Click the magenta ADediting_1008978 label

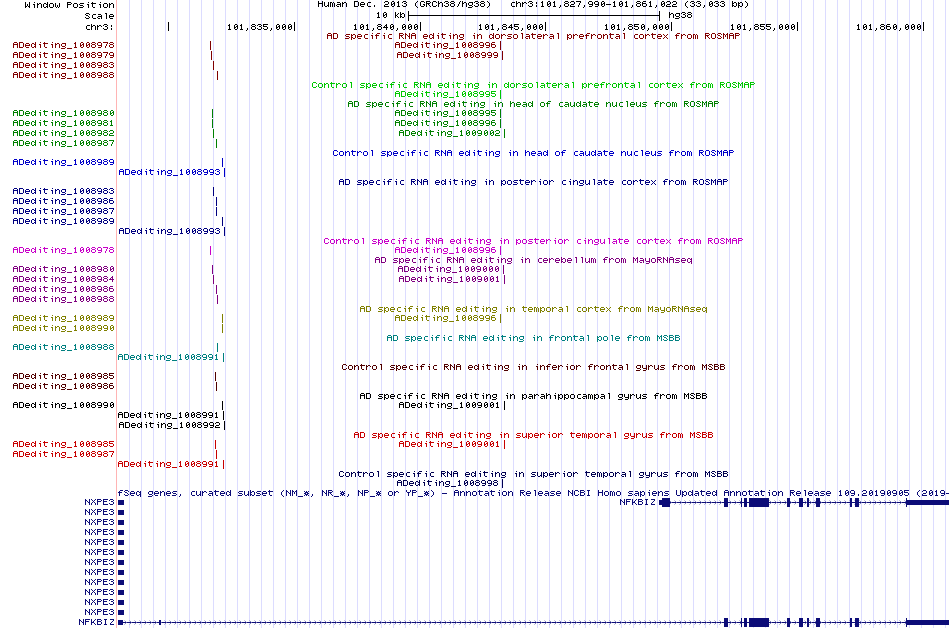click(64, 250)
